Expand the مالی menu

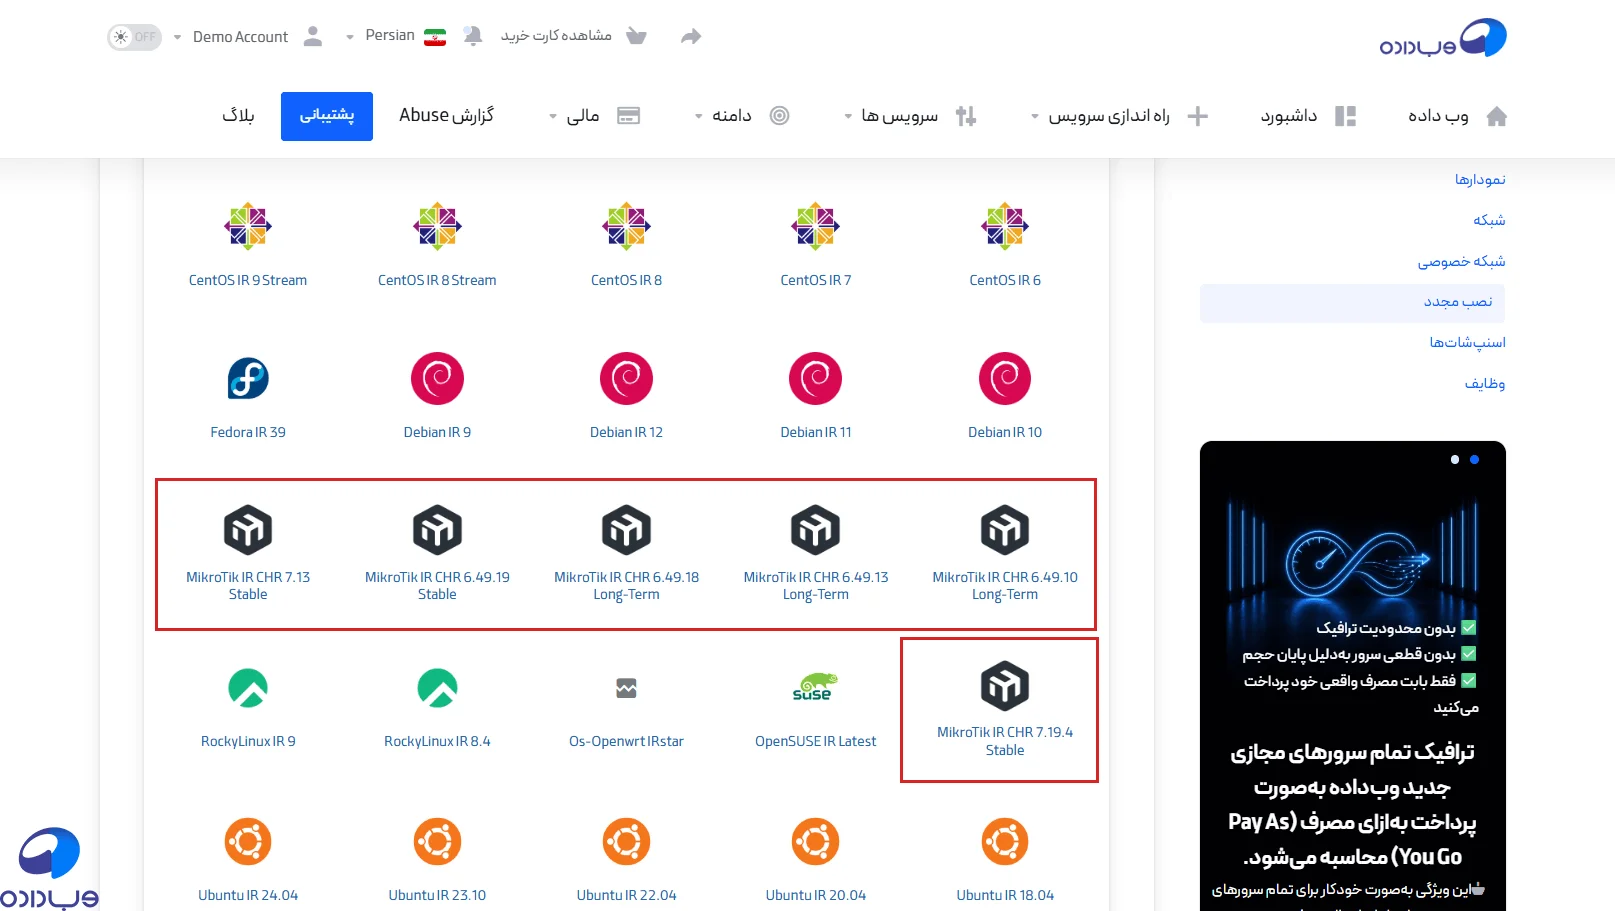click(574, 116)
